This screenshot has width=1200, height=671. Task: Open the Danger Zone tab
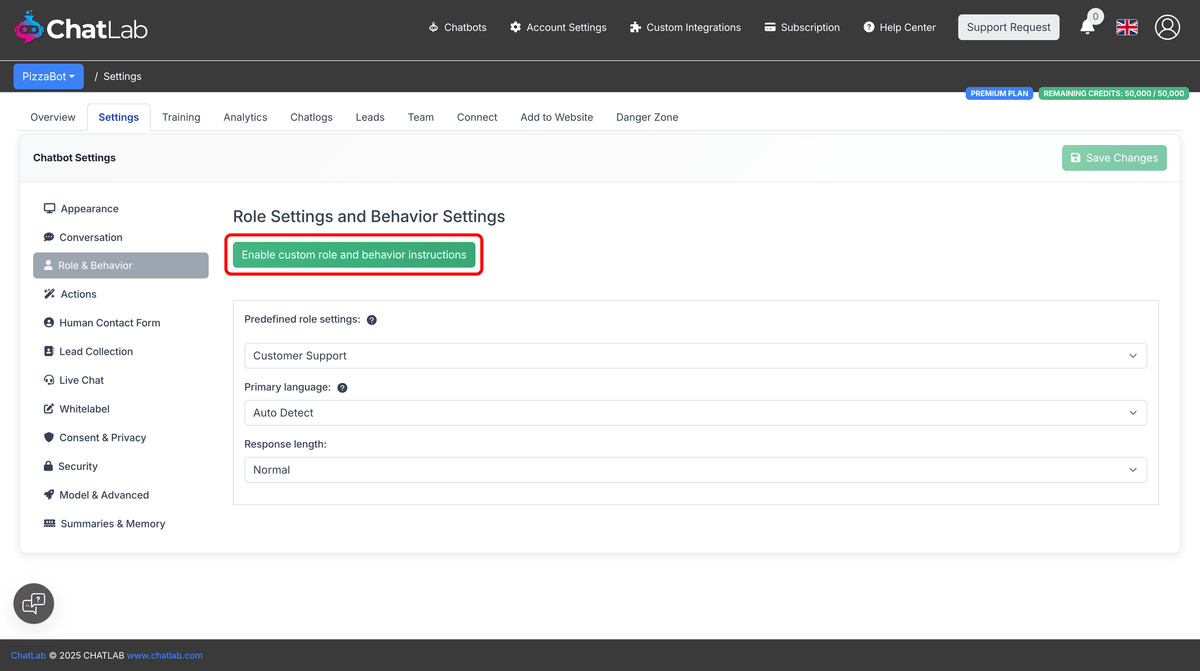tap(647, 117)
